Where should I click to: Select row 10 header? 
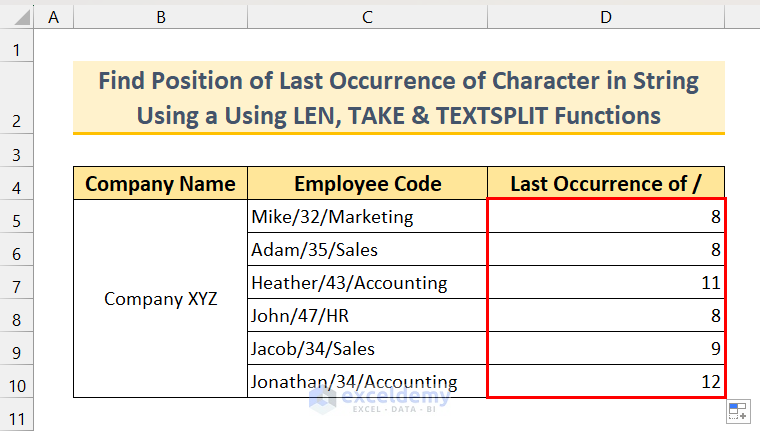pyautogui.click(x=17, y=382)
